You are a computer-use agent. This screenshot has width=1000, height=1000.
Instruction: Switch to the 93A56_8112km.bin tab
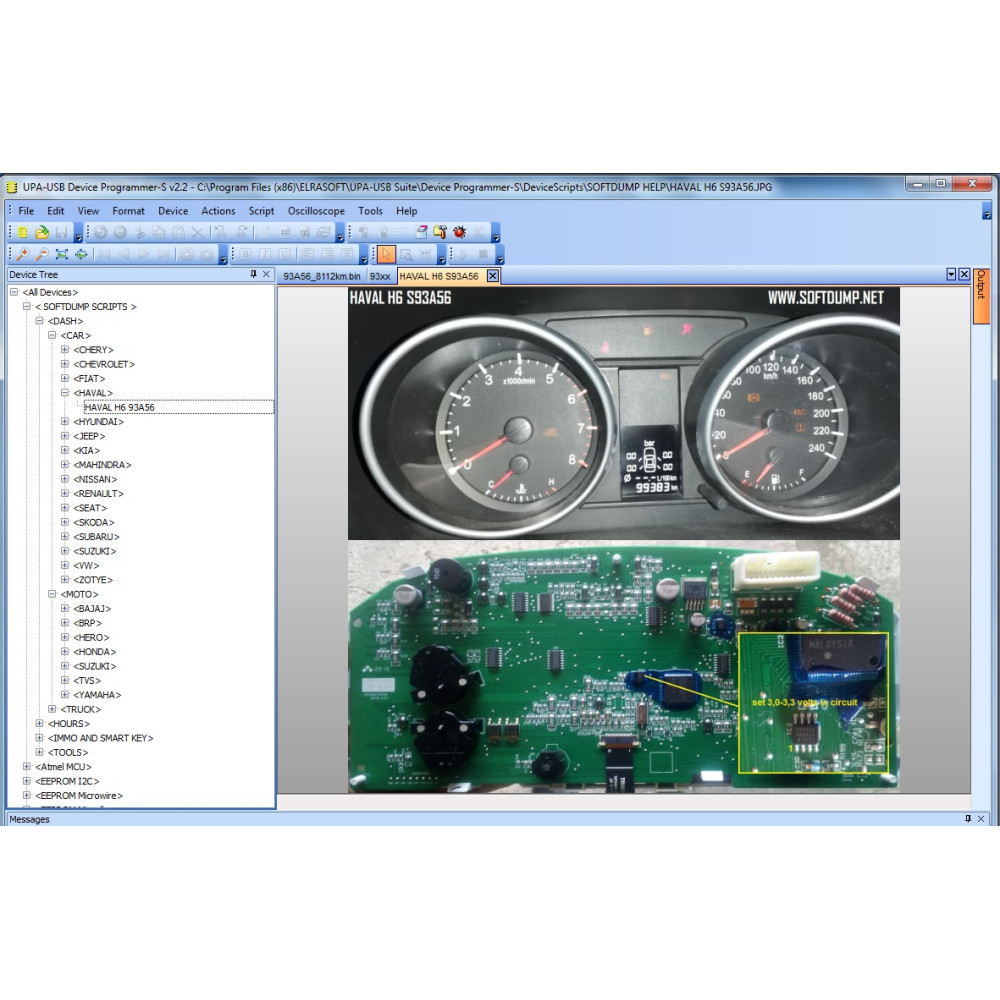click(x=321, y=276)
